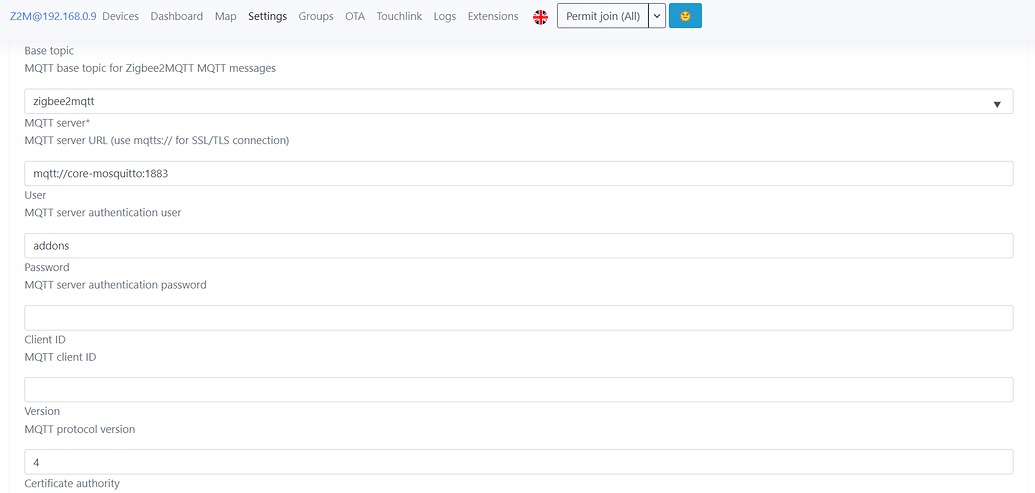
Task: Click the MQTT user field containing addons
Action: (x=518, y=246)
